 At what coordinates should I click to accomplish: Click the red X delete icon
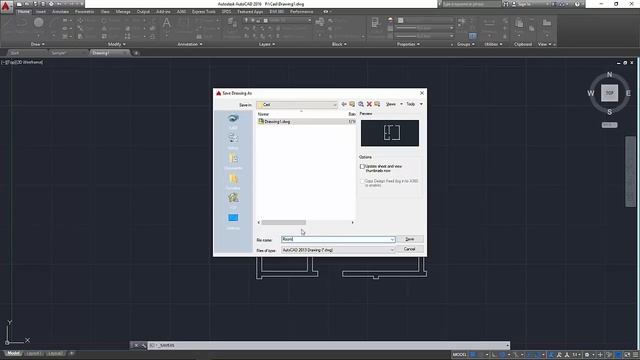(369, 104)
